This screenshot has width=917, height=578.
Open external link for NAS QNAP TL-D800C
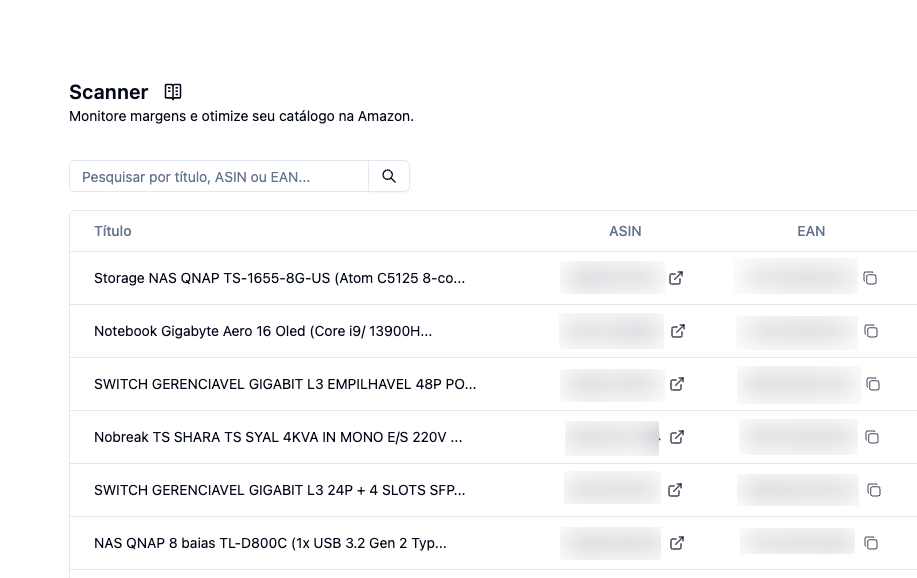click(677, 543)
